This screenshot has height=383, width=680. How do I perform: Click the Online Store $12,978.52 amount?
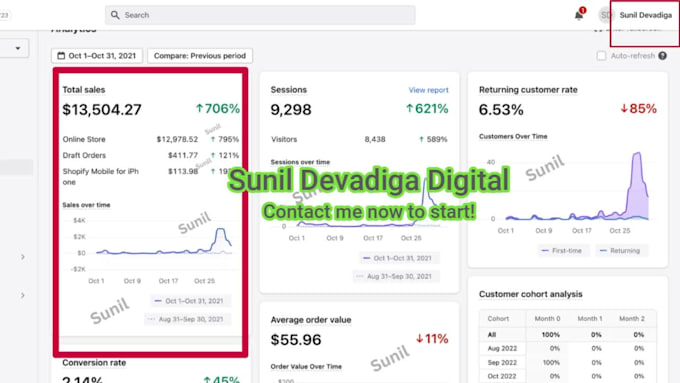coord(177,139)
